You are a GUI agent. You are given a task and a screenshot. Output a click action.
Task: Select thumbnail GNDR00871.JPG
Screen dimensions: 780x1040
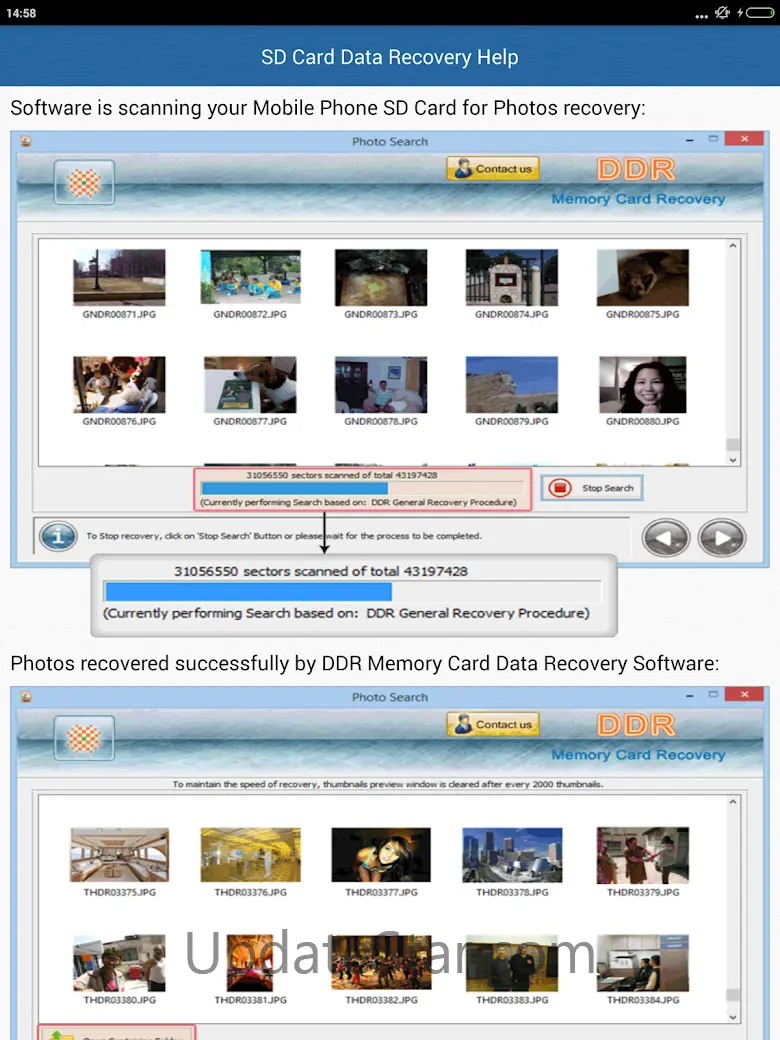[119, 277]
